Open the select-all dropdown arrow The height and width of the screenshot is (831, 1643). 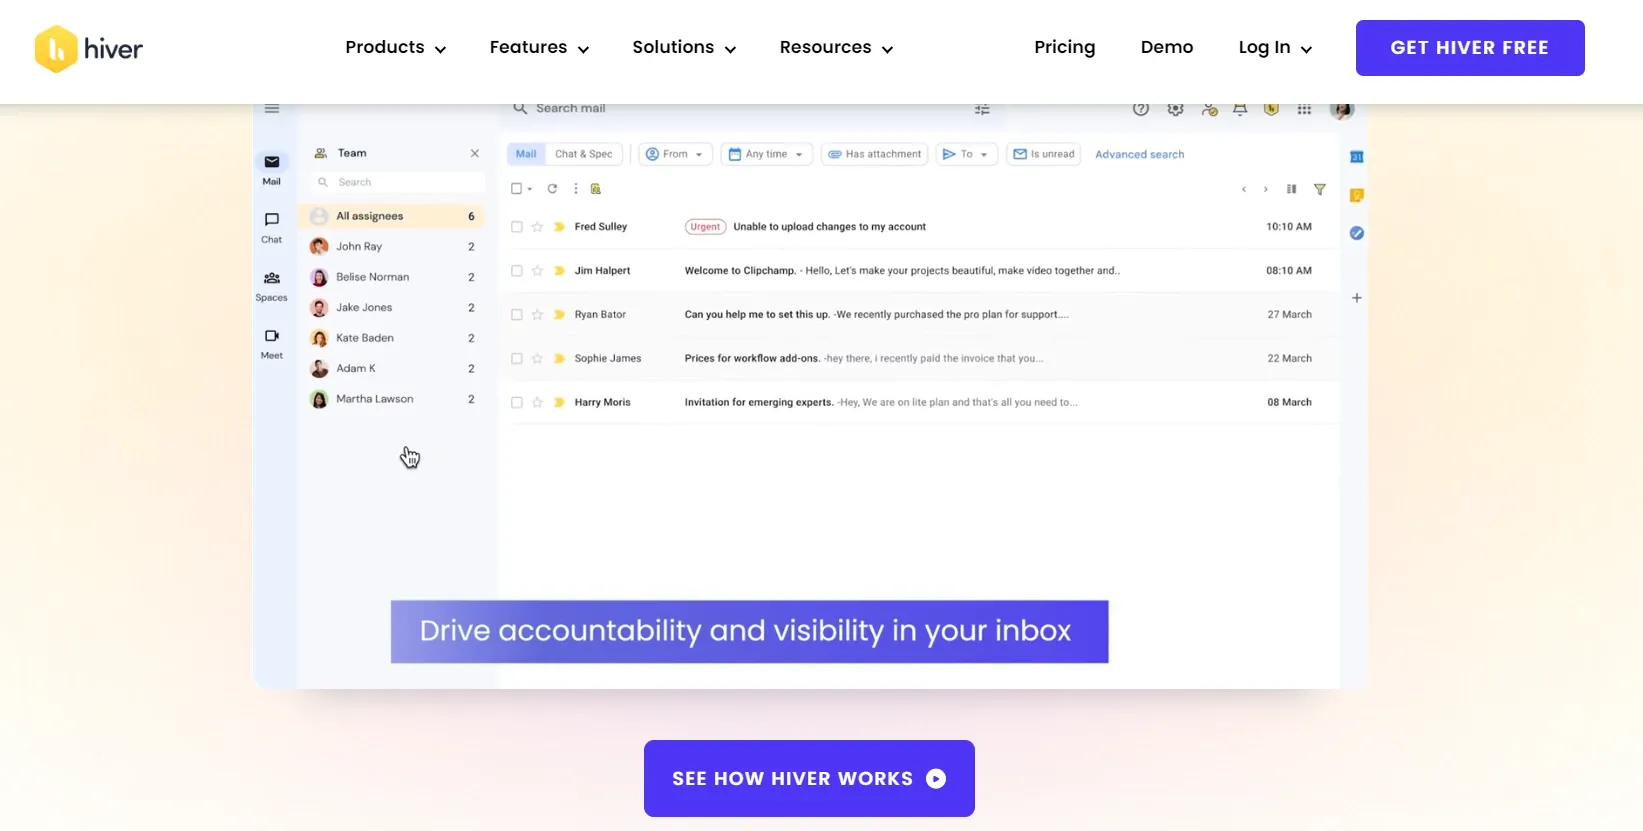click(530, 189)
